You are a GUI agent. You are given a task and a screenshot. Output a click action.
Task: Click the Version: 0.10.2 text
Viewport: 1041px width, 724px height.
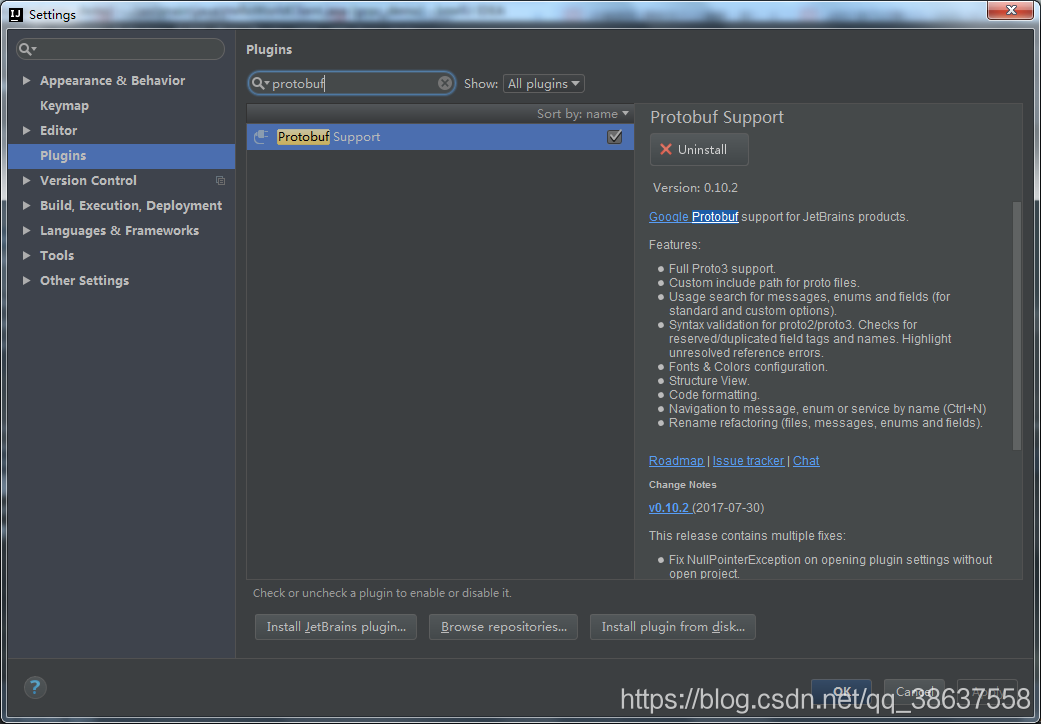(695, 188)
